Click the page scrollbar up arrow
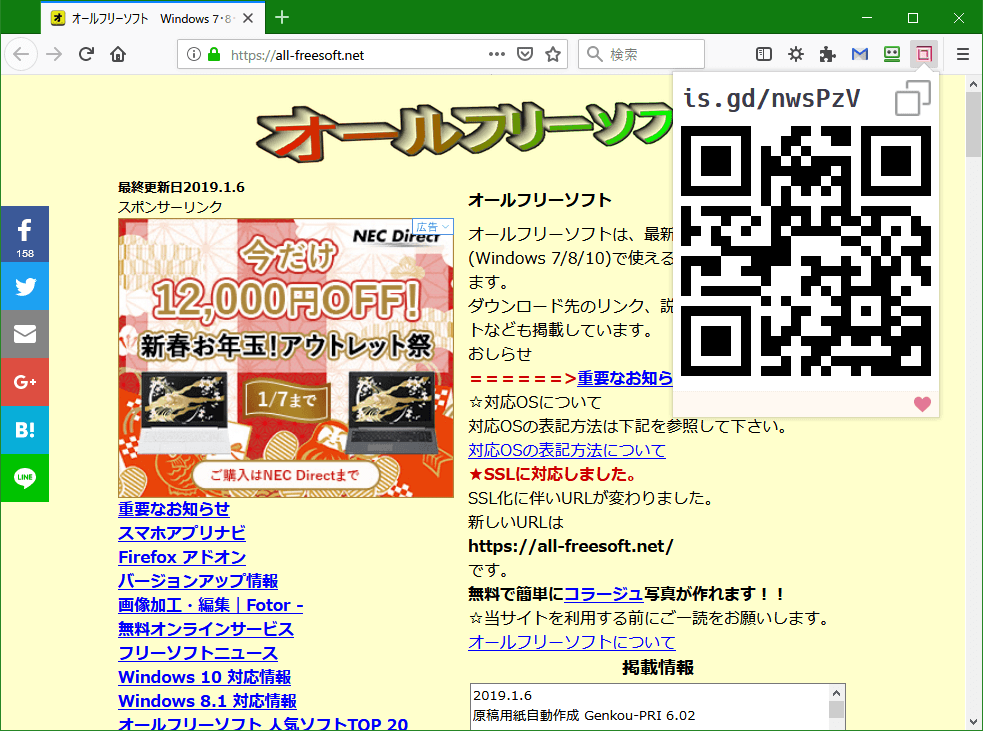 click(973, 83)
